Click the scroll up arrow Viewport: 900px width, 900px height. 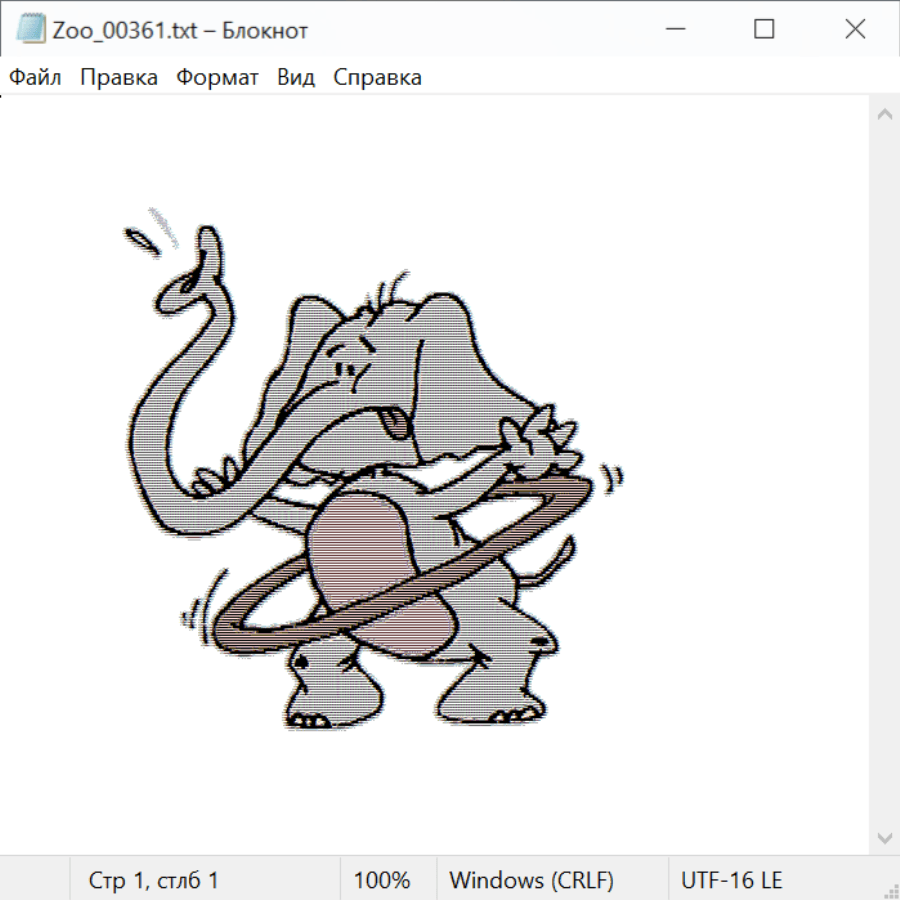[884, 115]
